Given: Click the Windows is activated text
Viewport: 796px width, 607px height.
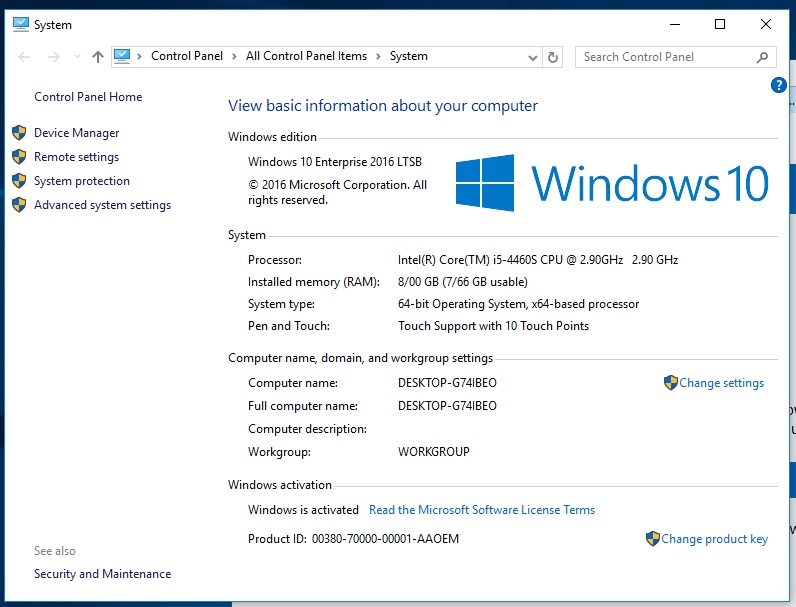Looking at the screenshot, I should click(x=303, y=510).
